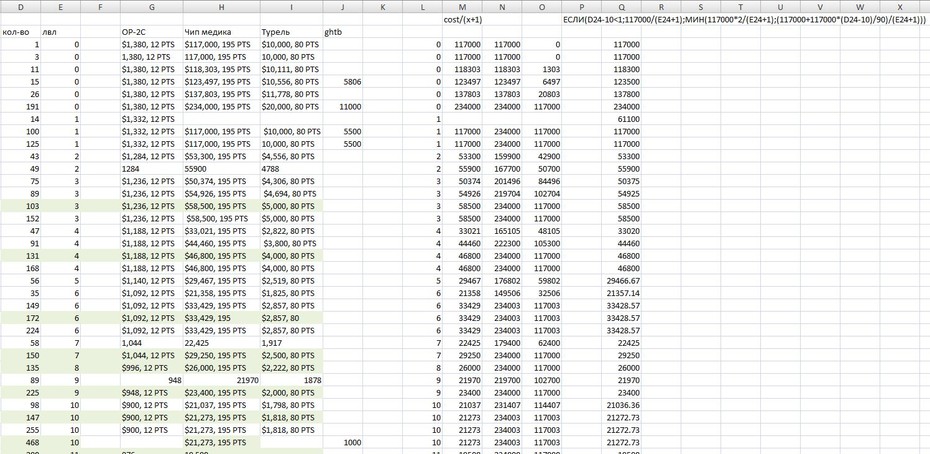The width and height of the screenshot is (930, 454).
Task: Select cell '$10,556, 80 PTS'
Action: (x=291, y=82)
